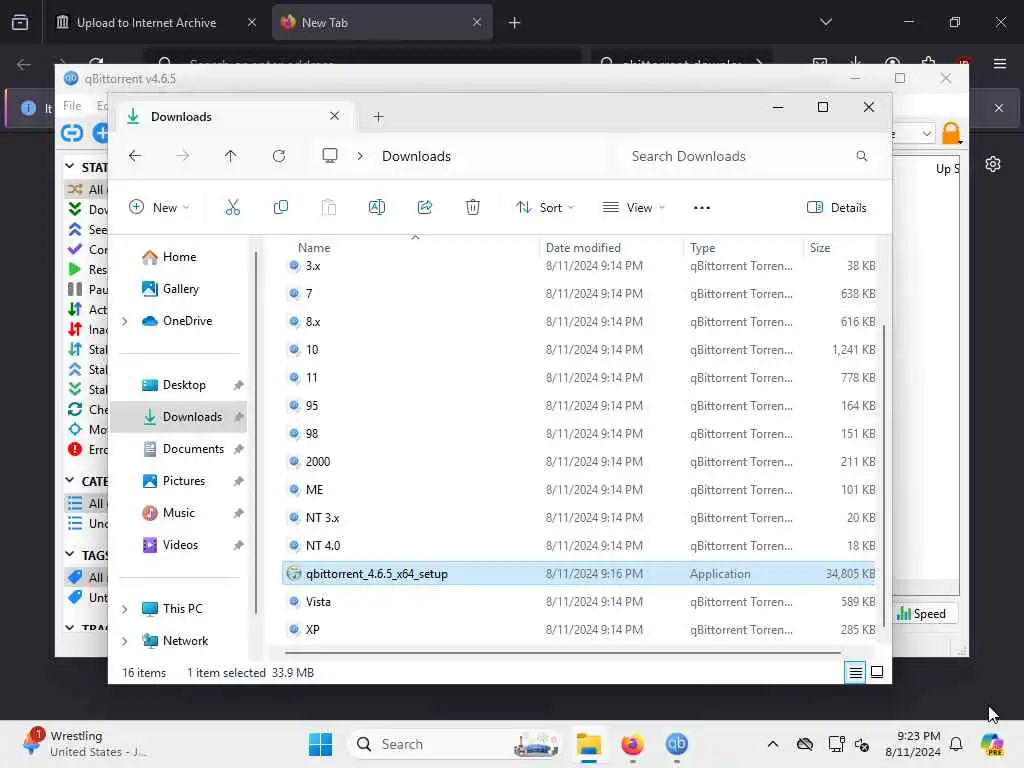Click the Speed button in qBittorrent
This screenshot has height=768, width=1024.
point(921,613)
